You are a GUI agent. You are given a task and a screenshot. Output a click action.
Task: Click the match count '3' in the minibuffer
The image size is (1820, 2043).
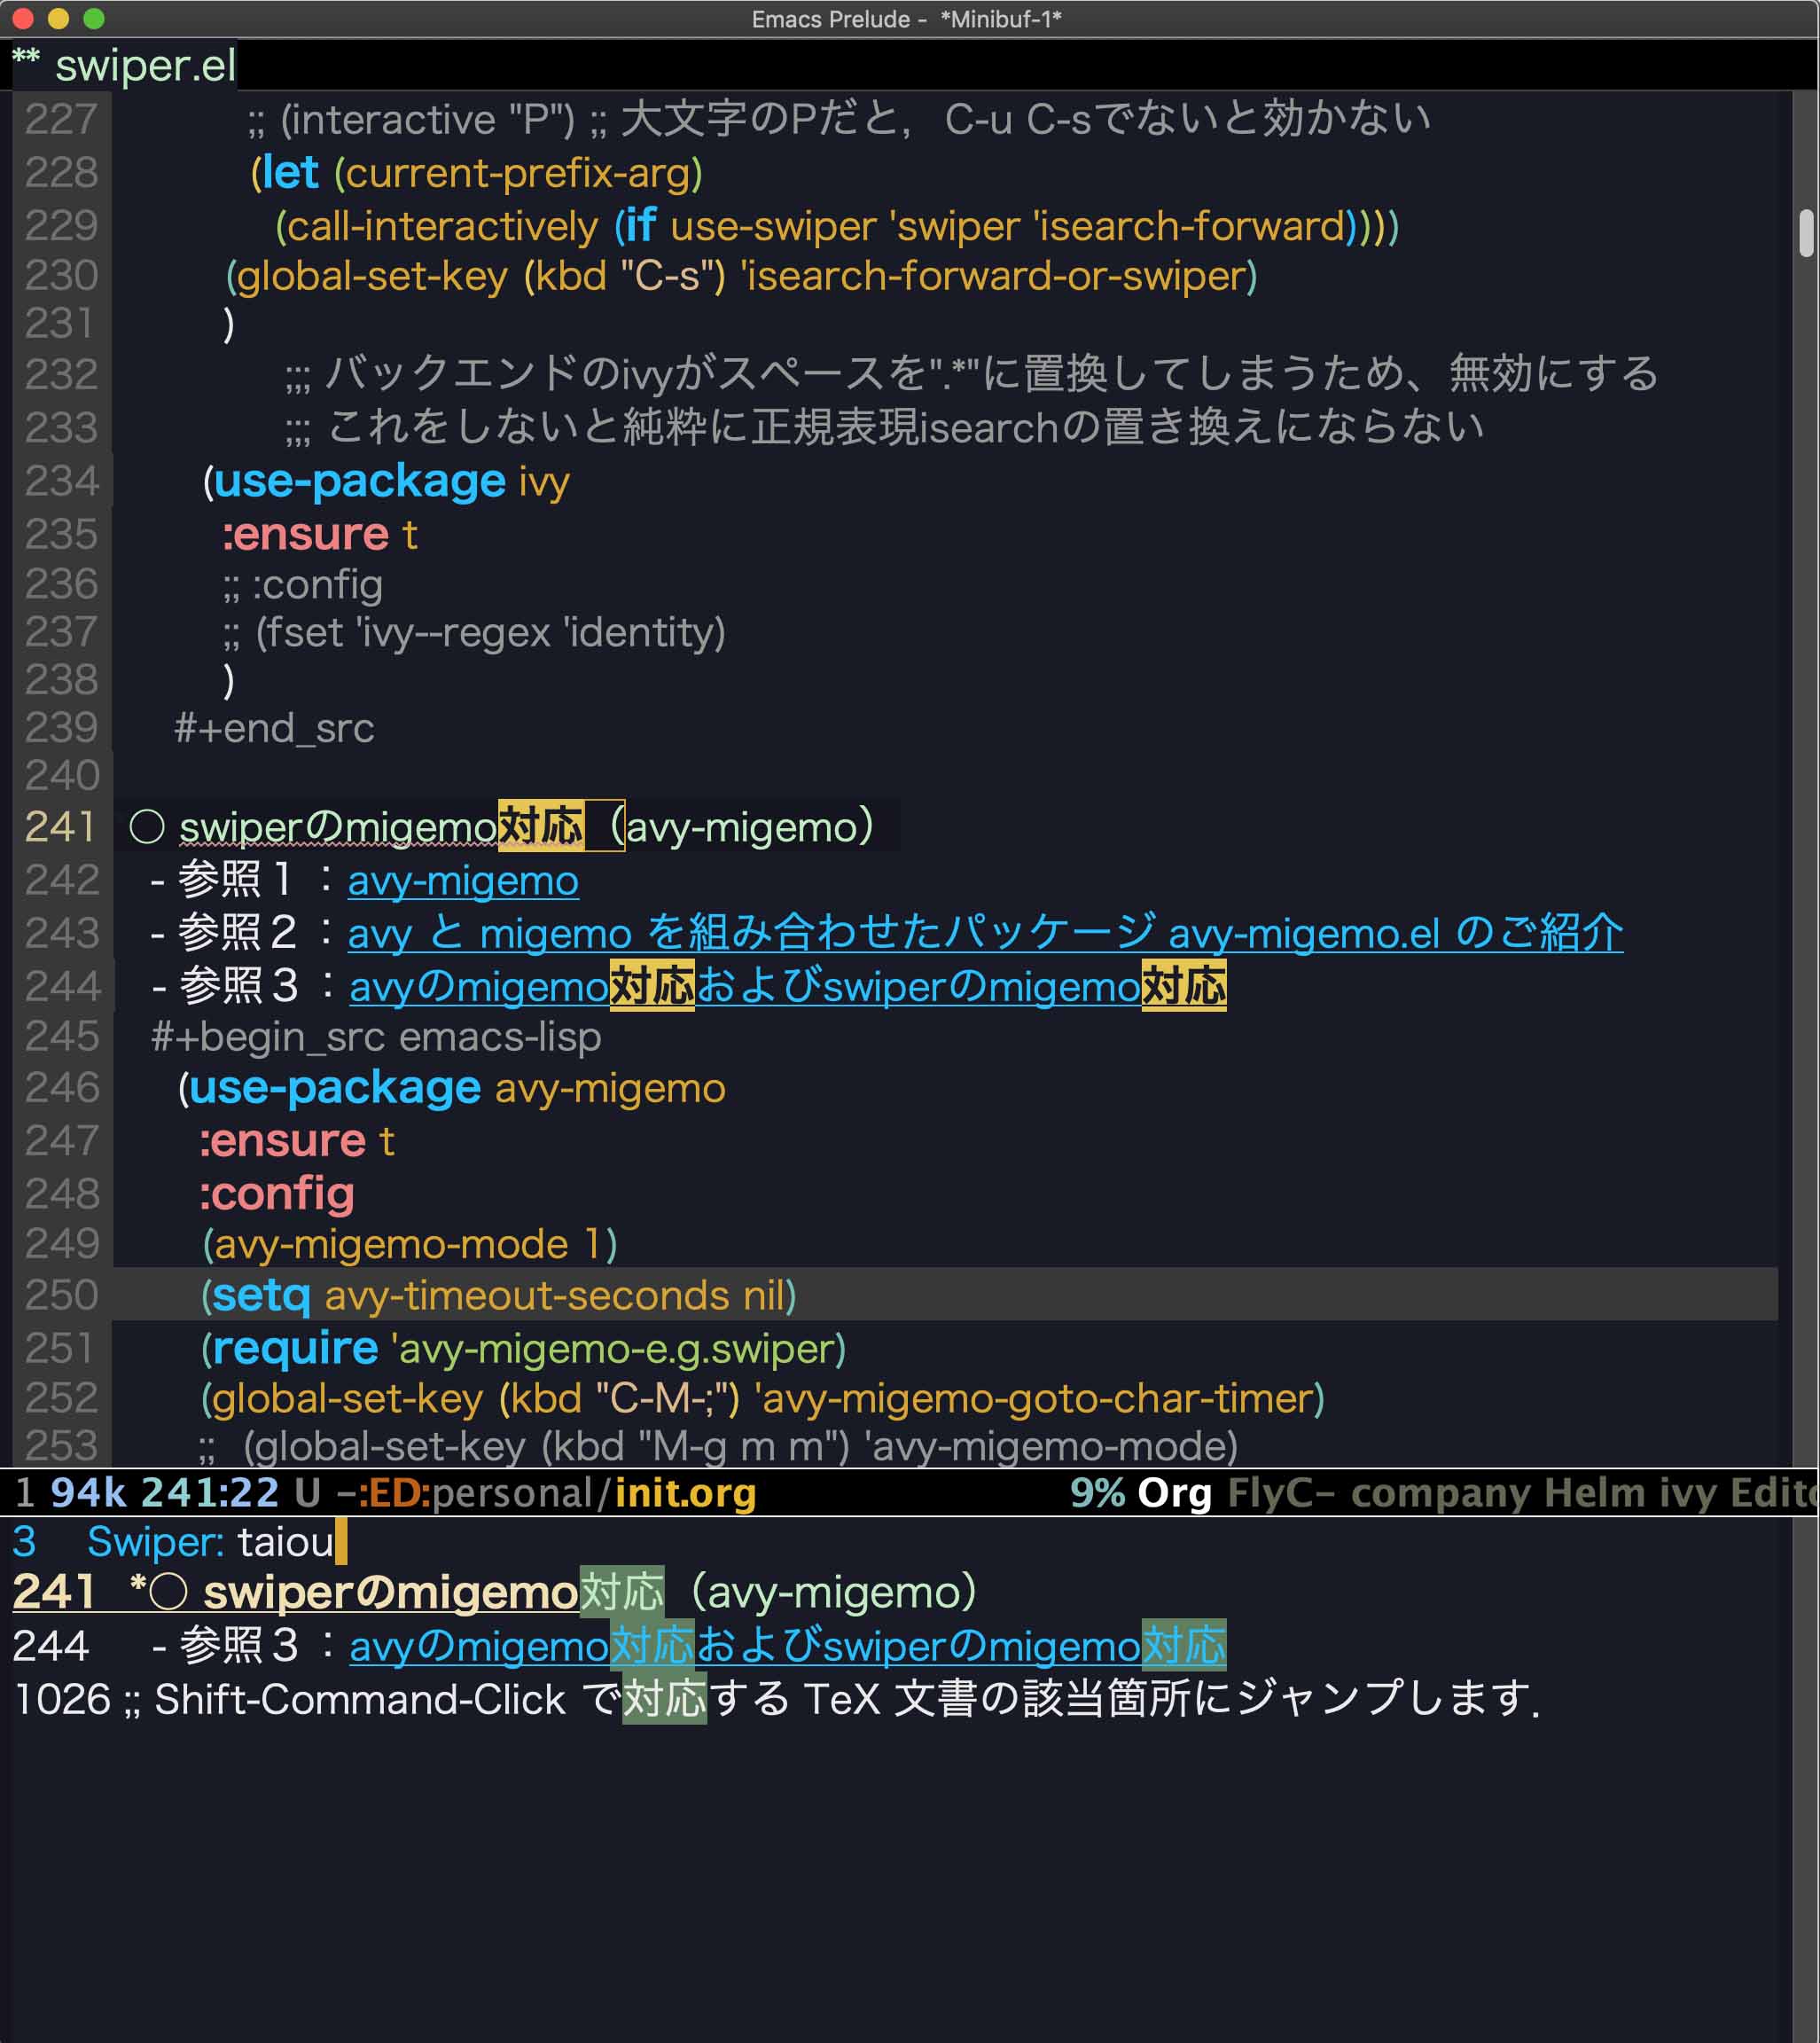(x=25, y=1541)
